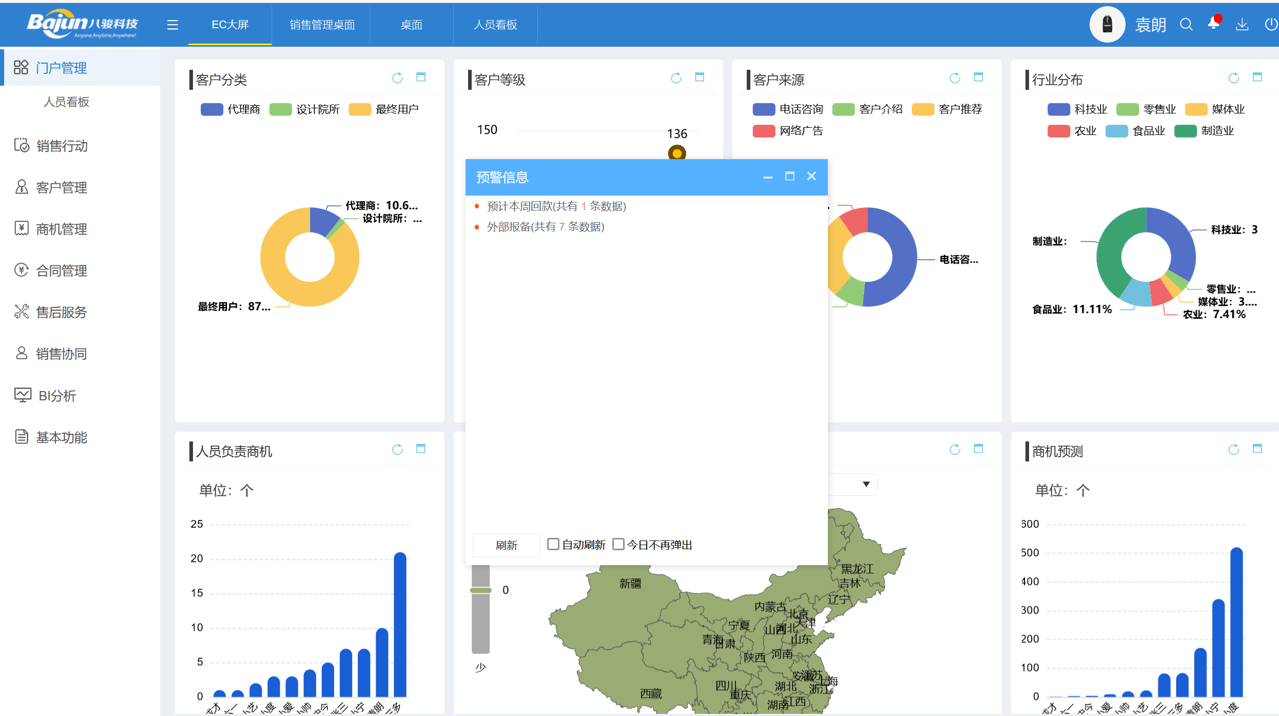Open the dropdown above the map
This screenshot has height=716, width=1279.
pyautogui.click(x=865, y=484)
